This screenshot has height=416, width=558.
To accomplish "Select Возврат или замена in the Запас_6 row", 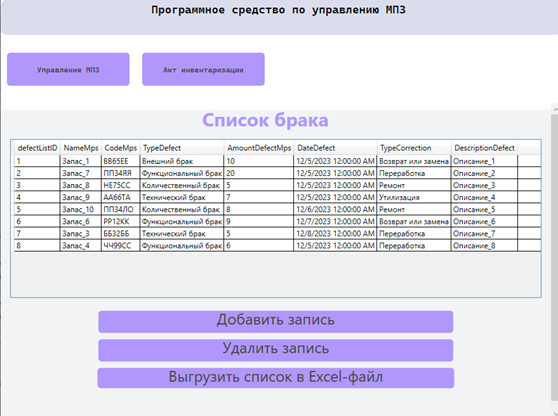I will [414, 222].
